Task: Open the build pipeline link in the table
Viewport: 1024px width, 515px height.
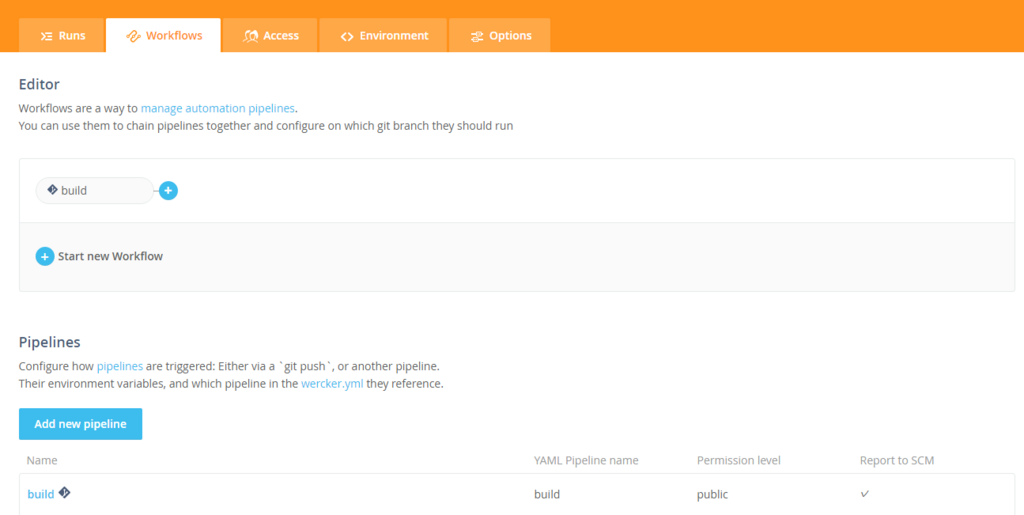Action: (40, 494)
